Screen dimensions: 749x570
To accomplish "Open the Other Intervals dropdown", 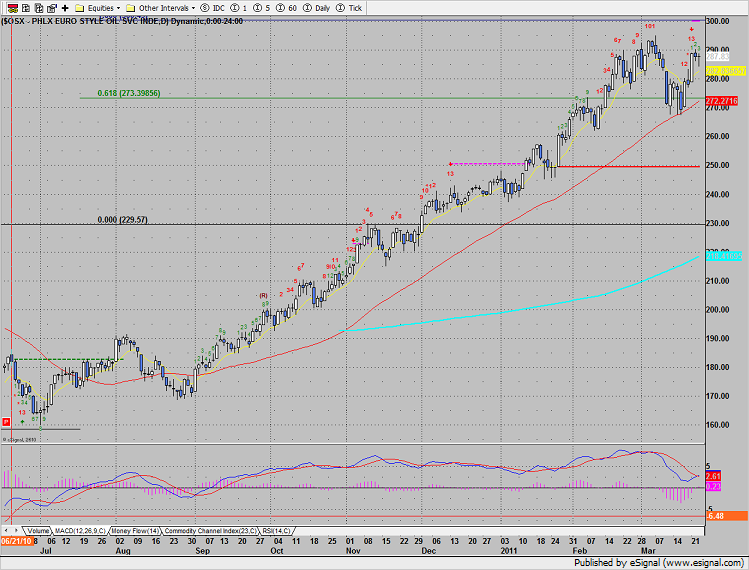I will tap(160, 8).
